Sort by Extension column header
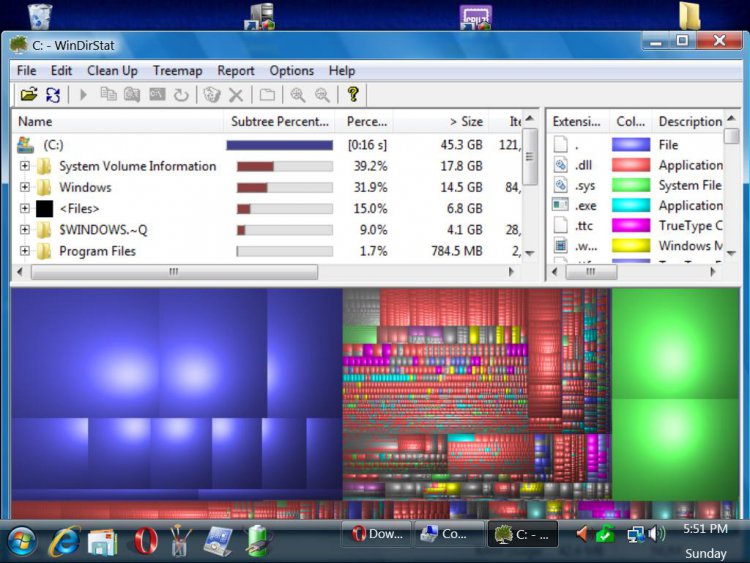The image size is (750, 563). (577, 121)
